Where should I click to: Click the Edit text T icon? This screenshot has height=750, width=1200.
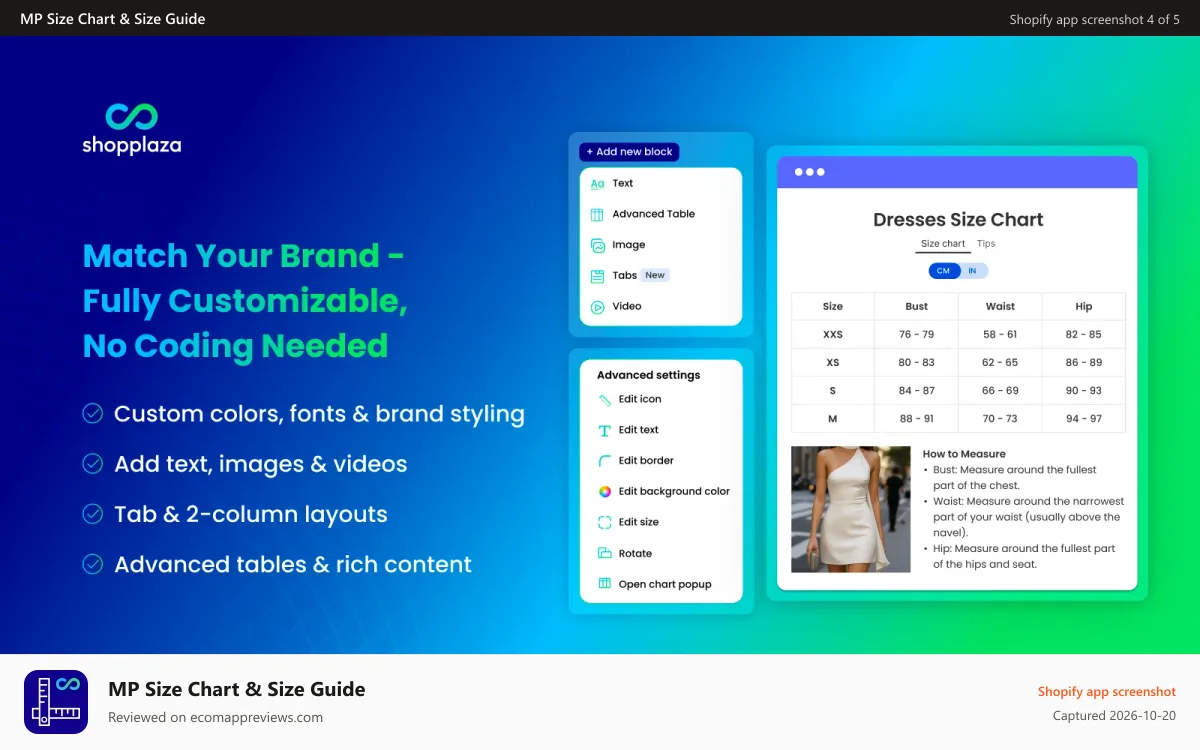[604, 430]
